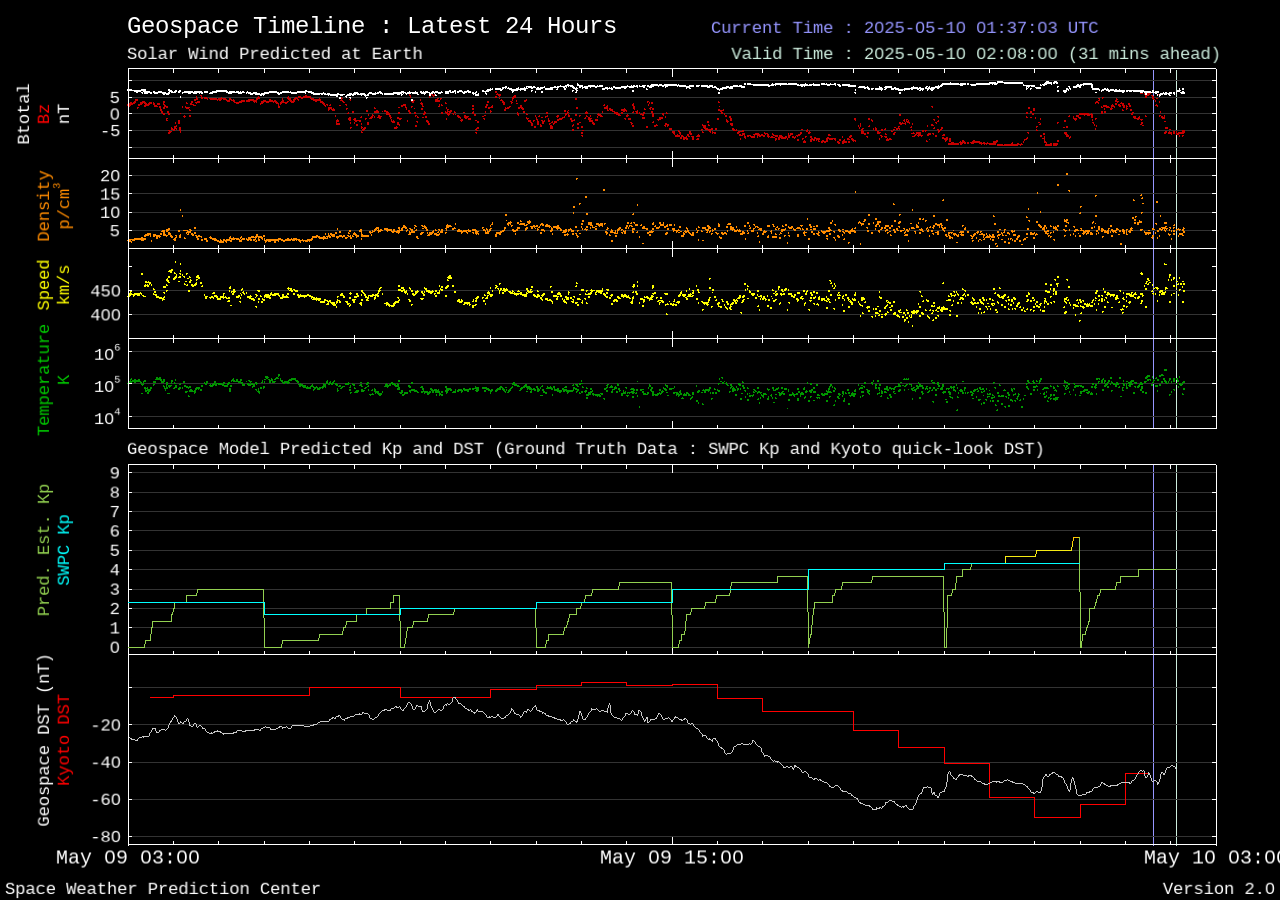
Task: Click the 'May 09 03:00' time axis label
Action: [127, 857]
